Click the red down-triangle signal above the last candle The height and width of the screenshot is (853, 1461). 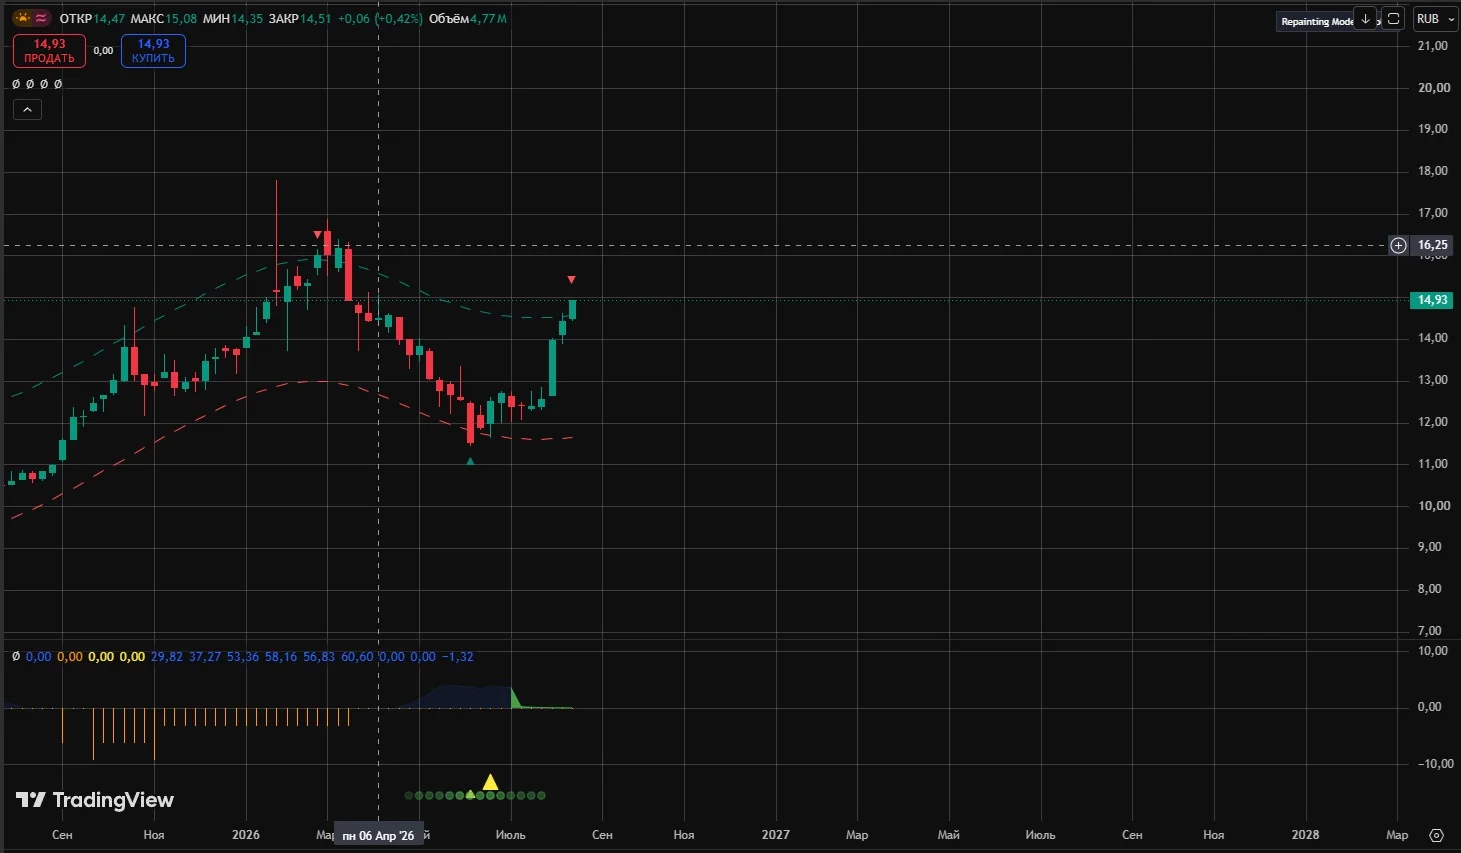click(571, 280)
